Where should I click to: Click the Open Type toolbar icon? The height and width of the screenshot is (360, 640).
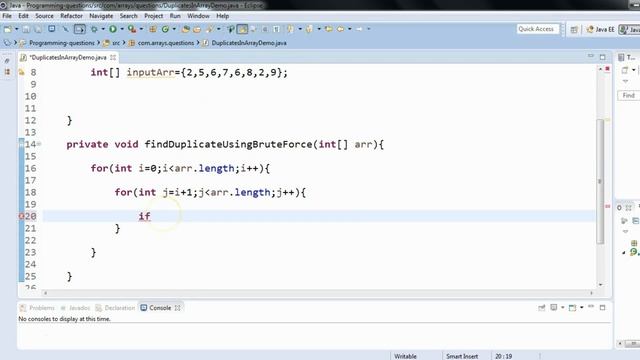coord(186,29)
